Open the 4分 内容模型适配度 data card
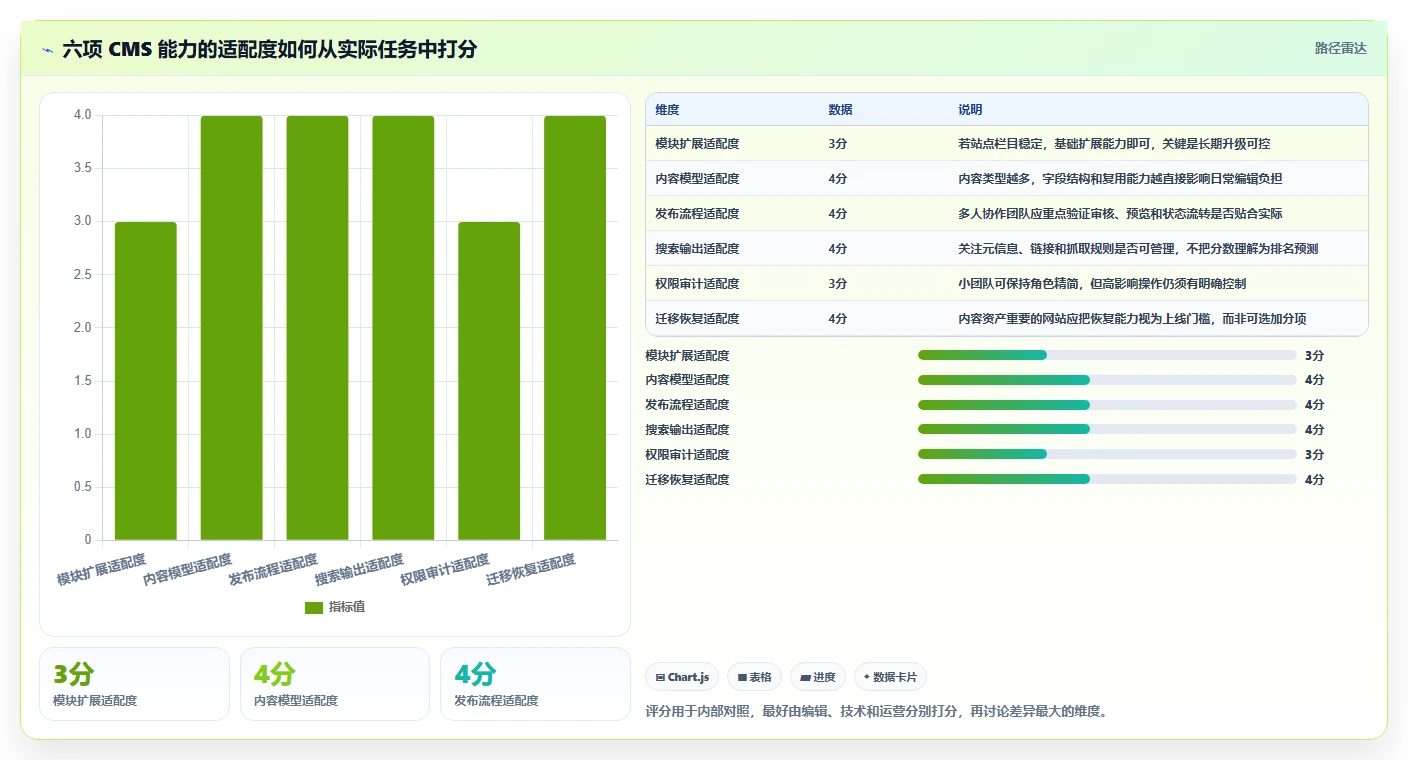Image resolution: width=1408 pixels, height=760 pixels. pyautogui.click(x=335, y=684)
